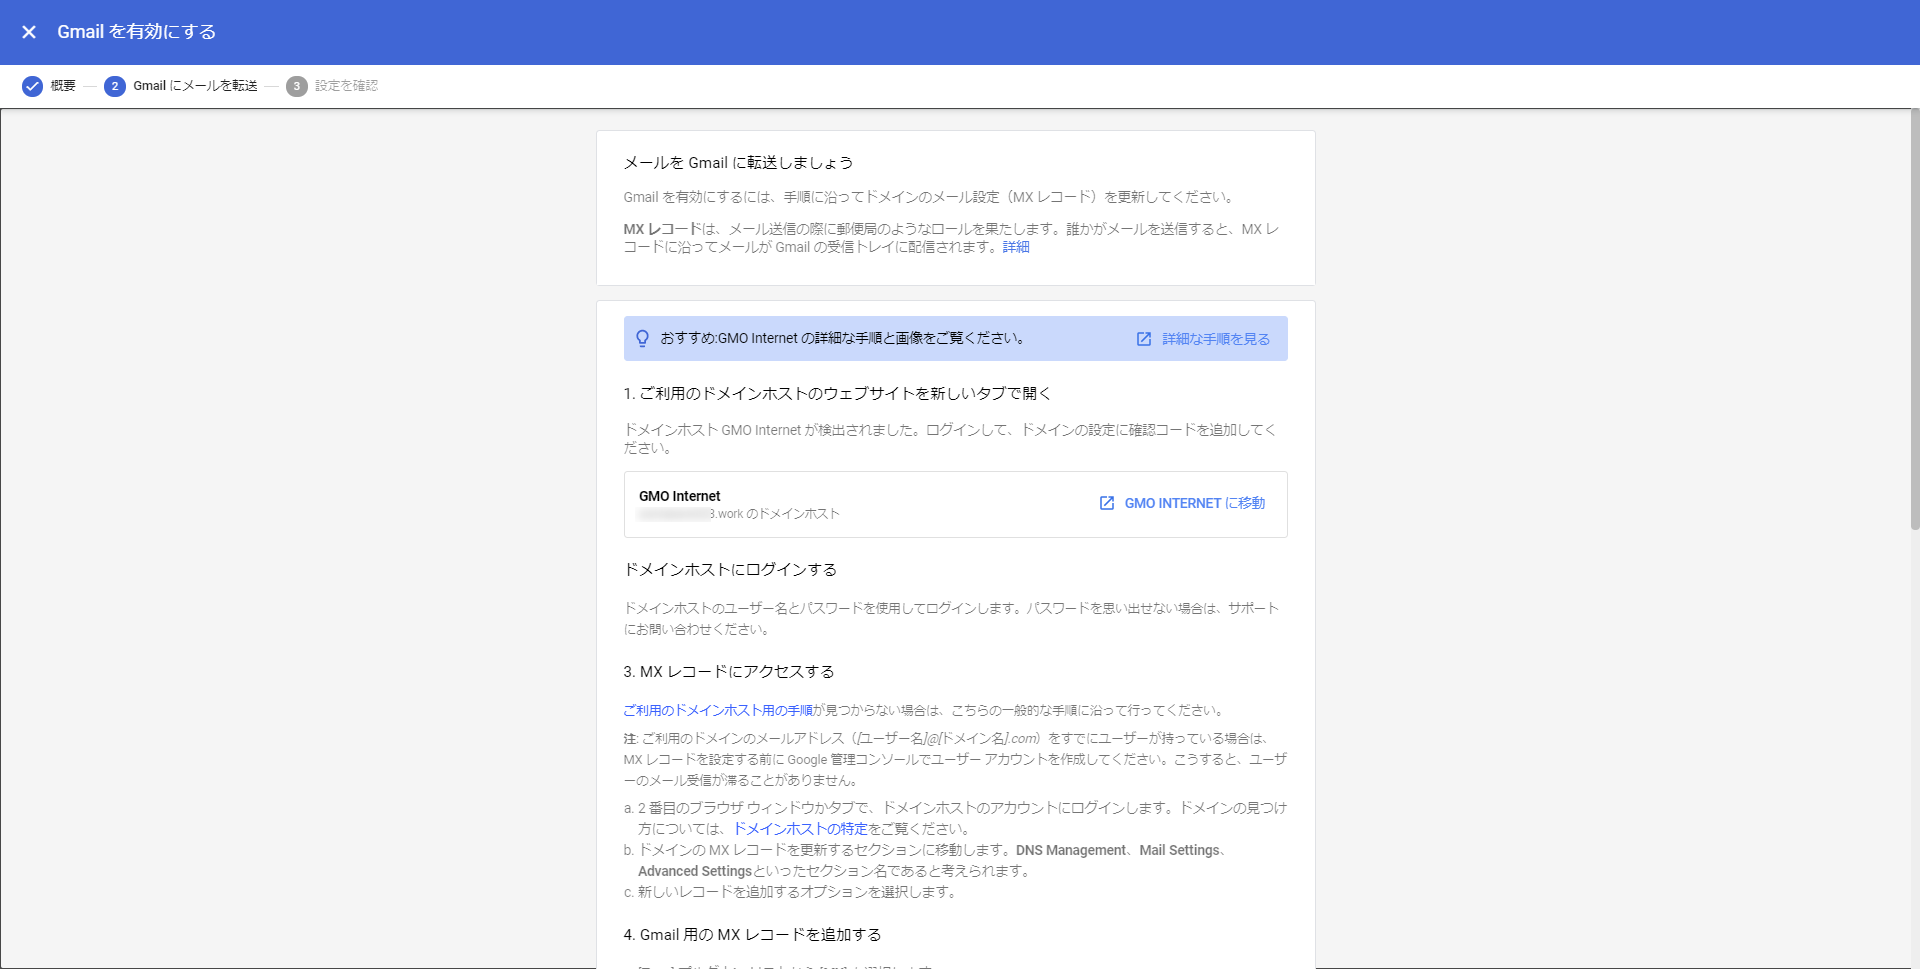Click GMO INTERNET に移動 to open the host
This screenshot has height=970, width=1920.
coord(1196,503)
